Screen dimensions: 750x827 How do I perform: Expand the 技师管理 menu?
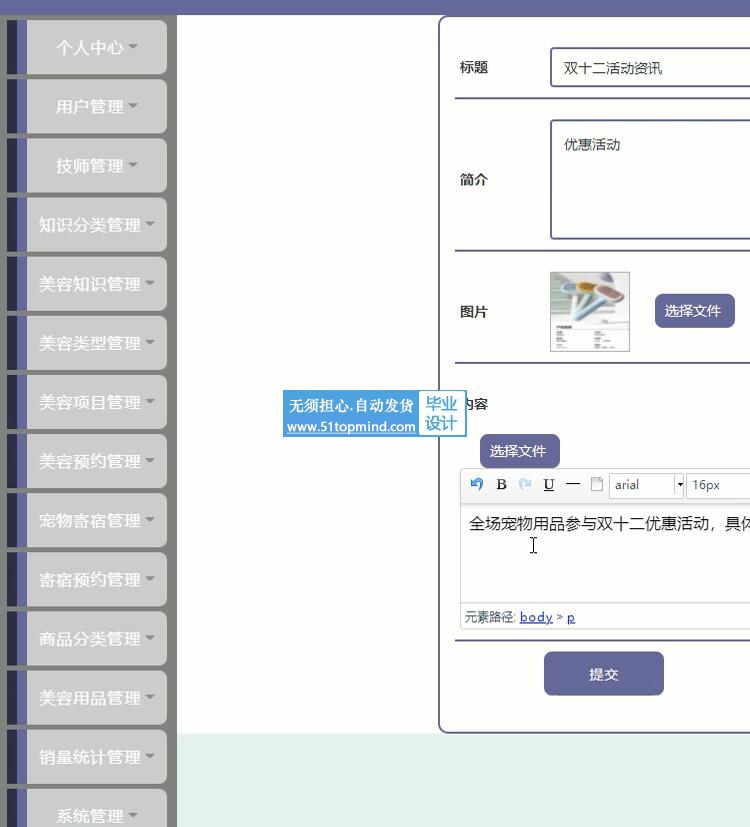97,166
